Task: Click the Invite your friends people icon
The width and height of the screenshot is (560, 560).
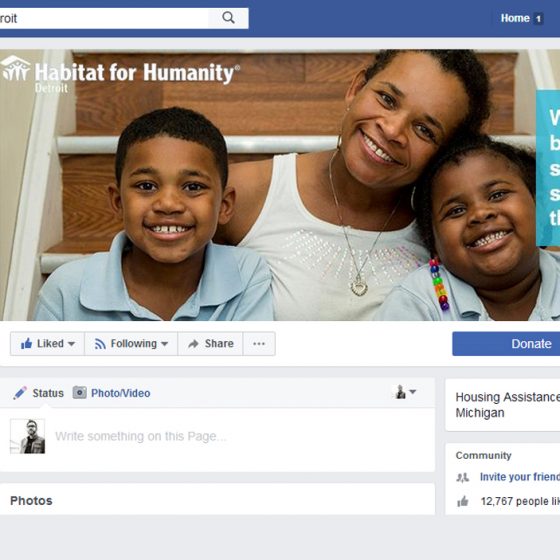Action: [x=462, y=477]
